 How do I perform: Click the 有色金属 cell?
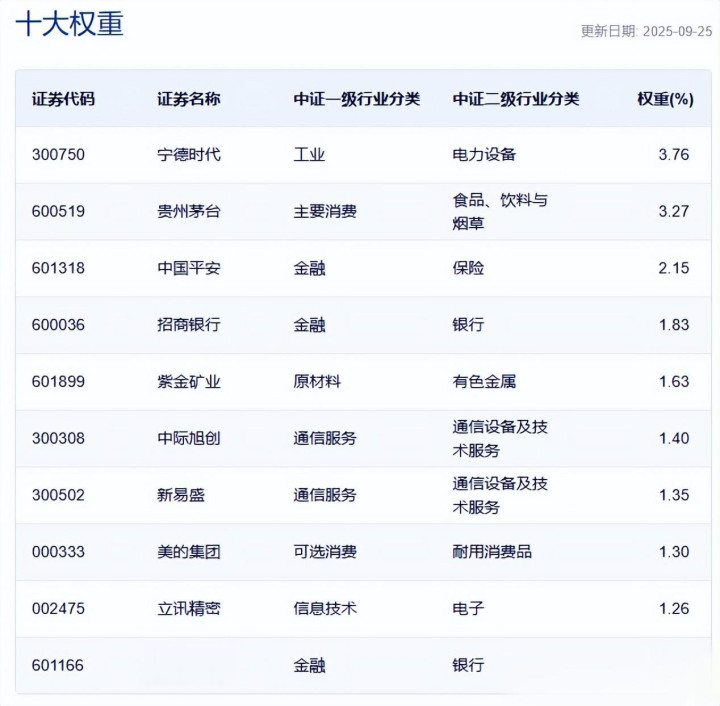coord(484,382)
